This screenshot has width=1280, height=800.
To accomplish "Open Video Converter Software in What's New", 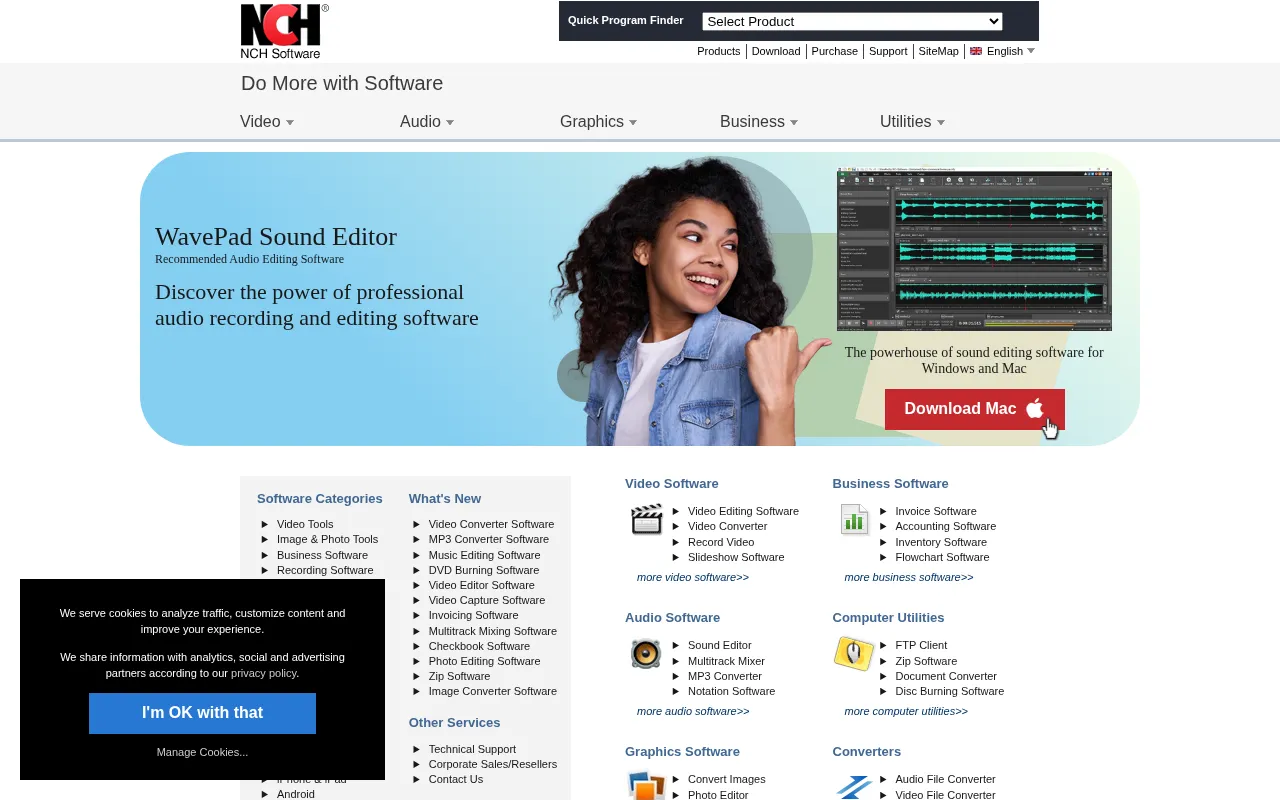I will [491, 524].
